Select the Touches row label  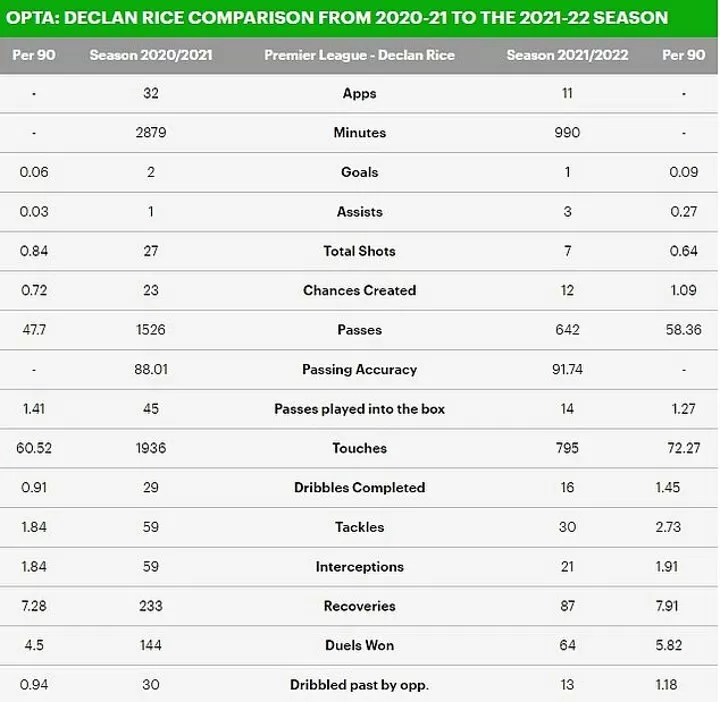360,448
